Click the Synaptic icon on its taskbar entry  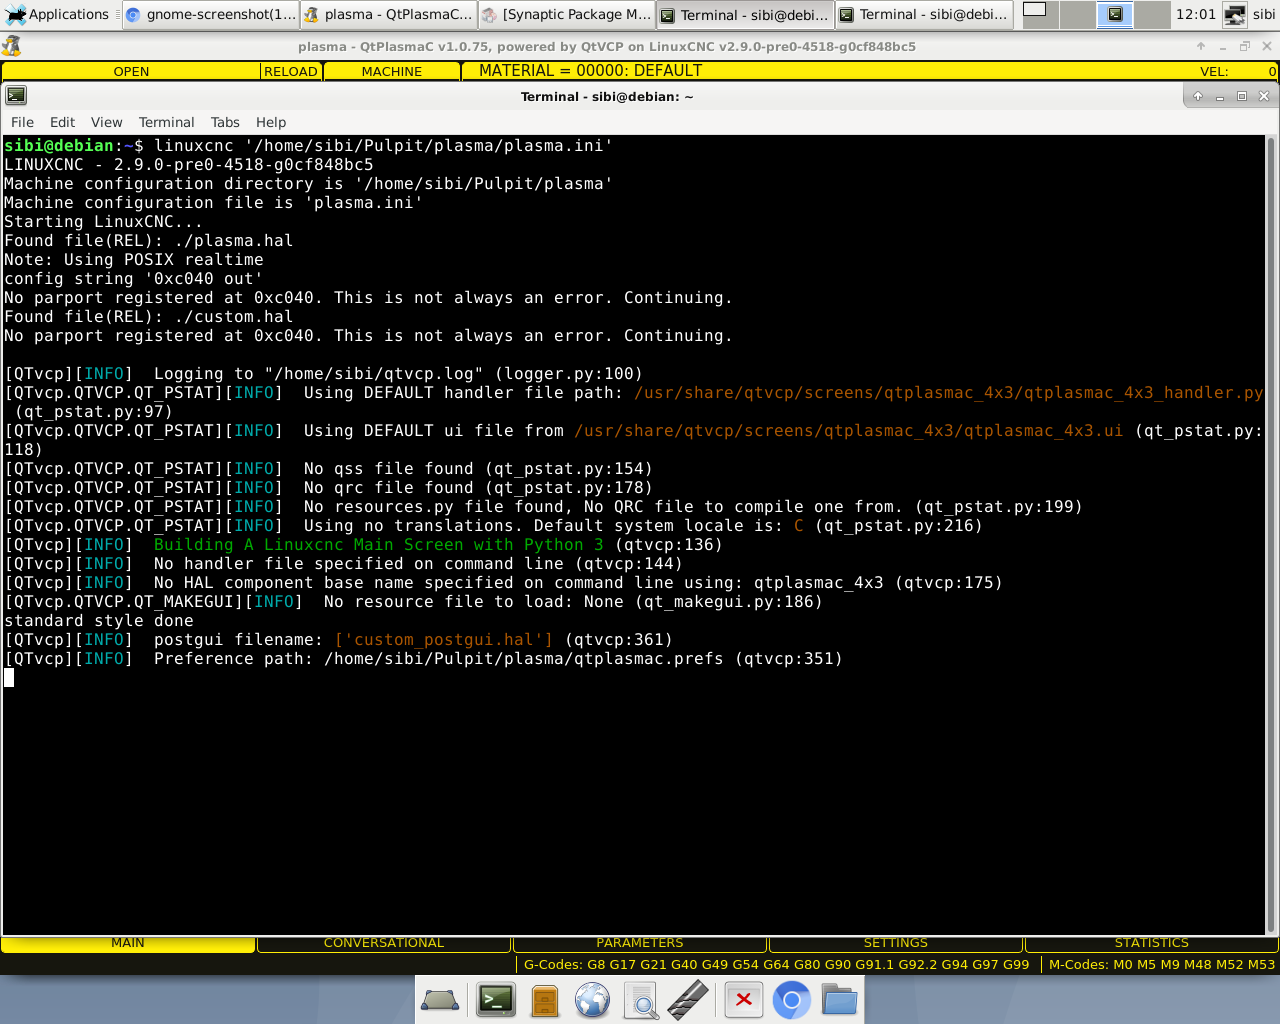click(x=490, y=15)
